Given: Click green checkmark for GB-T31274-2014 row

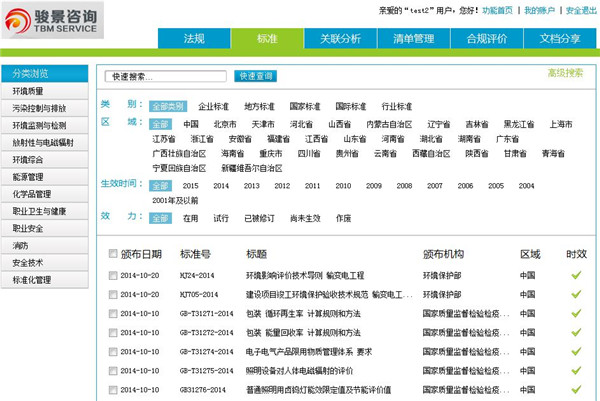Looking at the screenshot, I should [x=575, y=351].
